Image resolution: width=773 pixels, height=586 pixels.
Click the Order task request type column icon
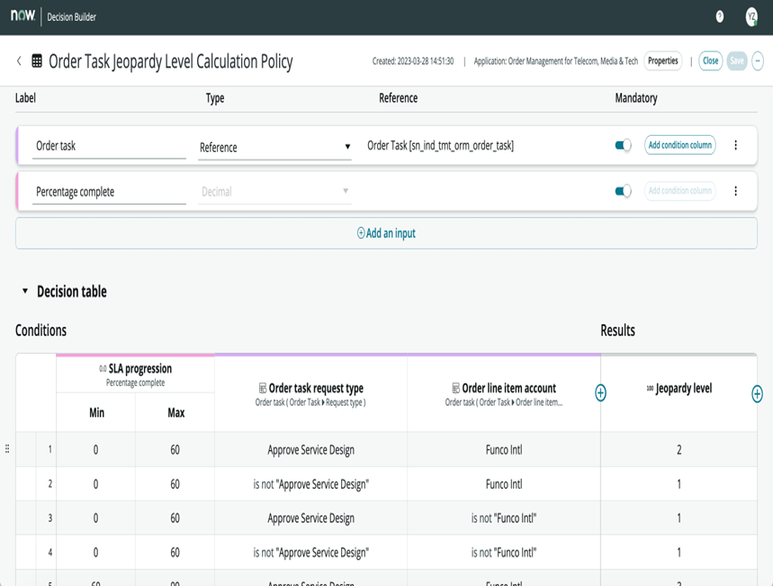click(263, 388)
